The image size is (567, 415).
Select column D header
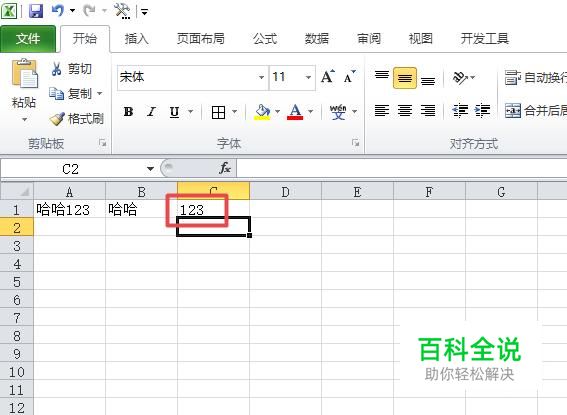pos(285,191)
